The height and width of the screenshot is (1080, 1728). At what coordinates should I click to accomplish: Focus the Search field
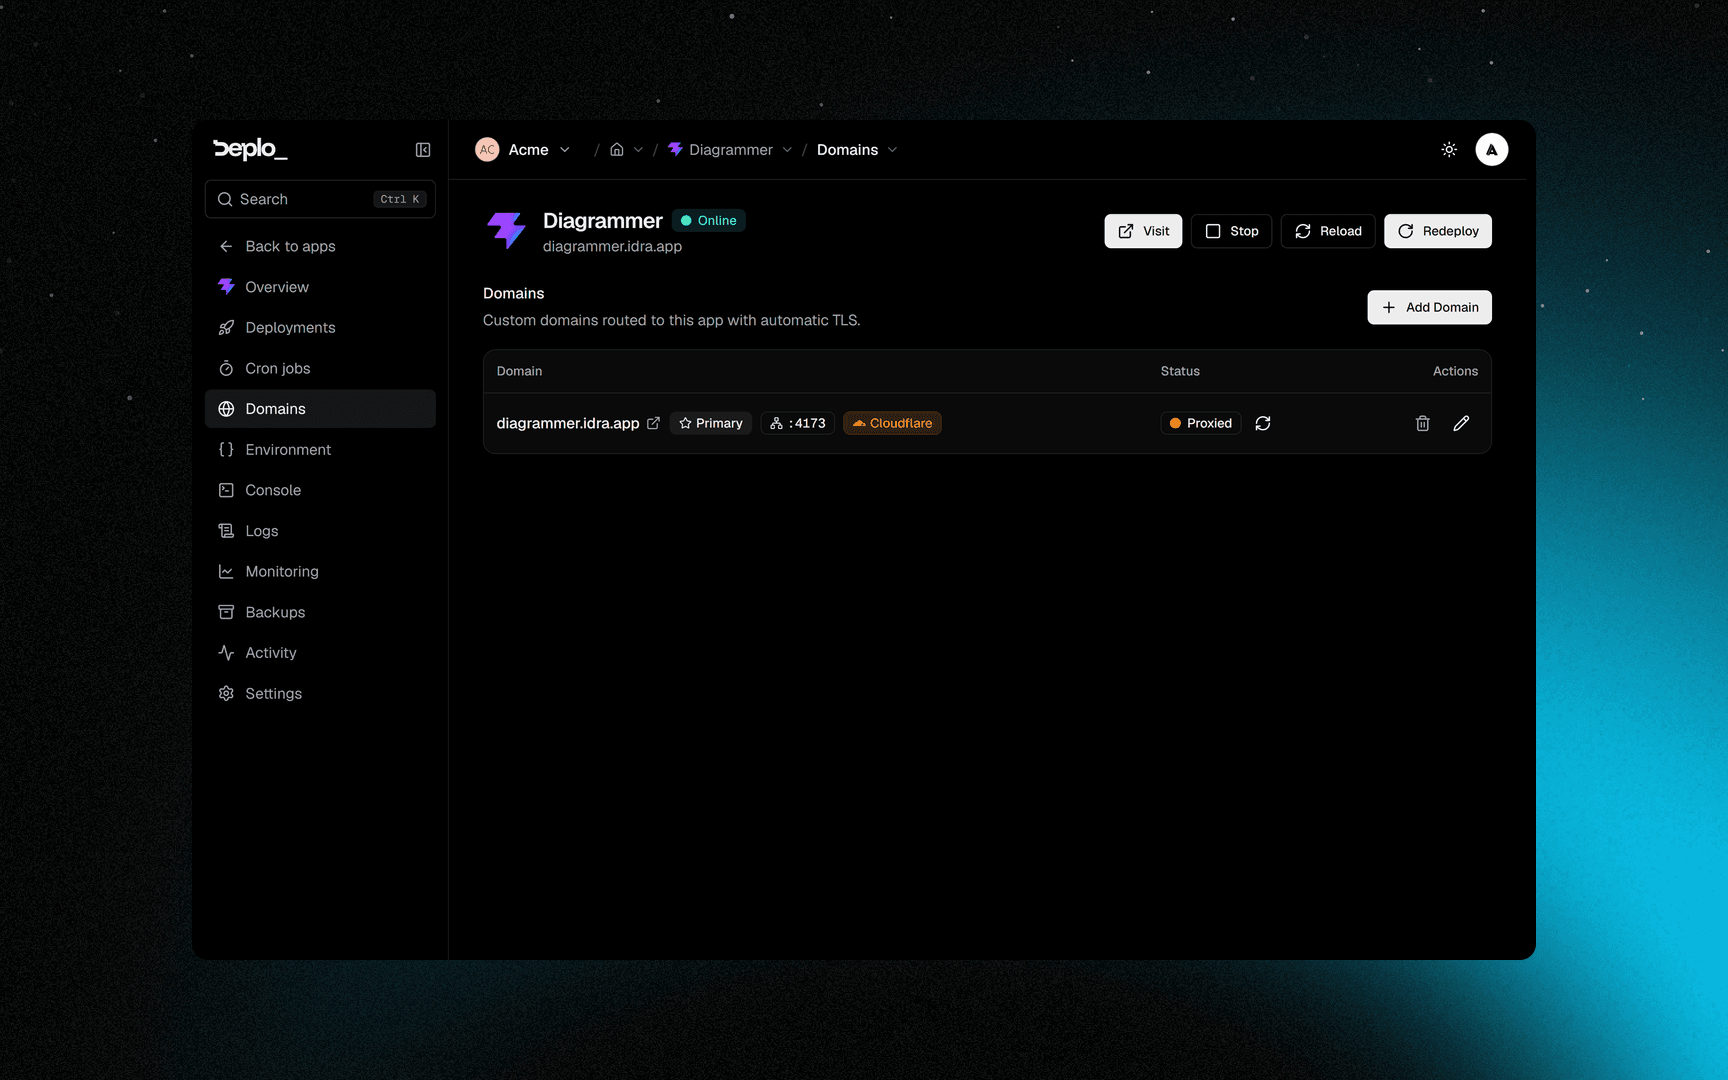click(x=320, y=199)
